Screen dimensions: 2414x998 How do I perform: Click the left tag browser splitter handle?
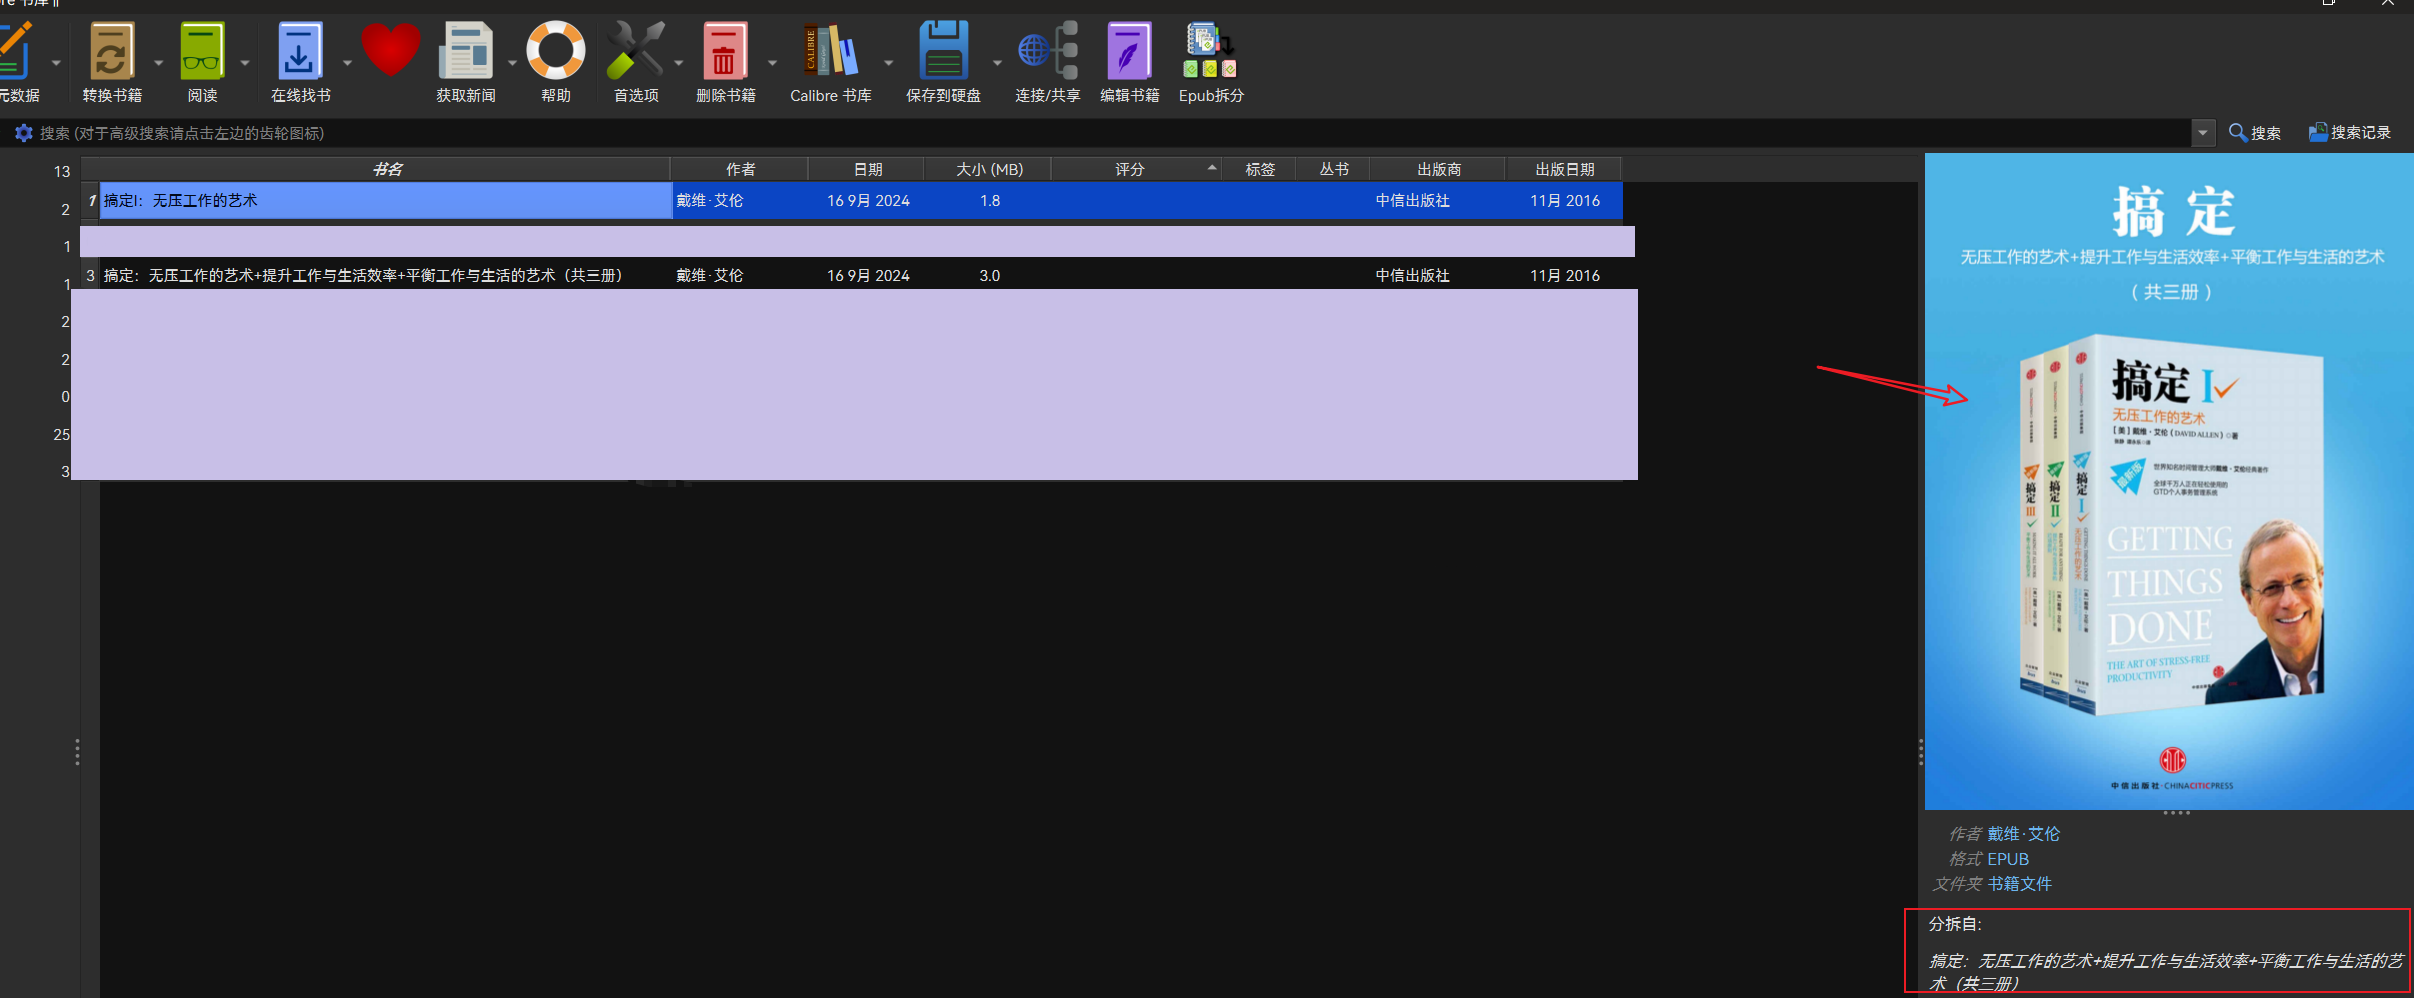point(77,752)
